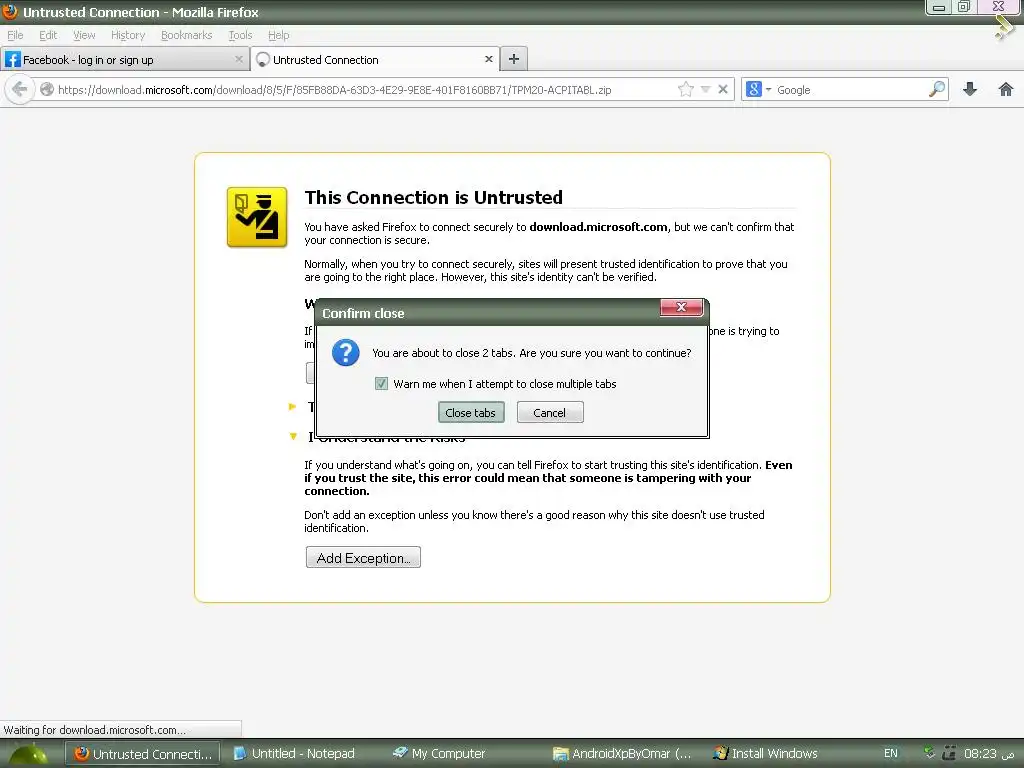This screenshot has width=1024, height=768.
Task: Open the View menu
Action: 84,35
